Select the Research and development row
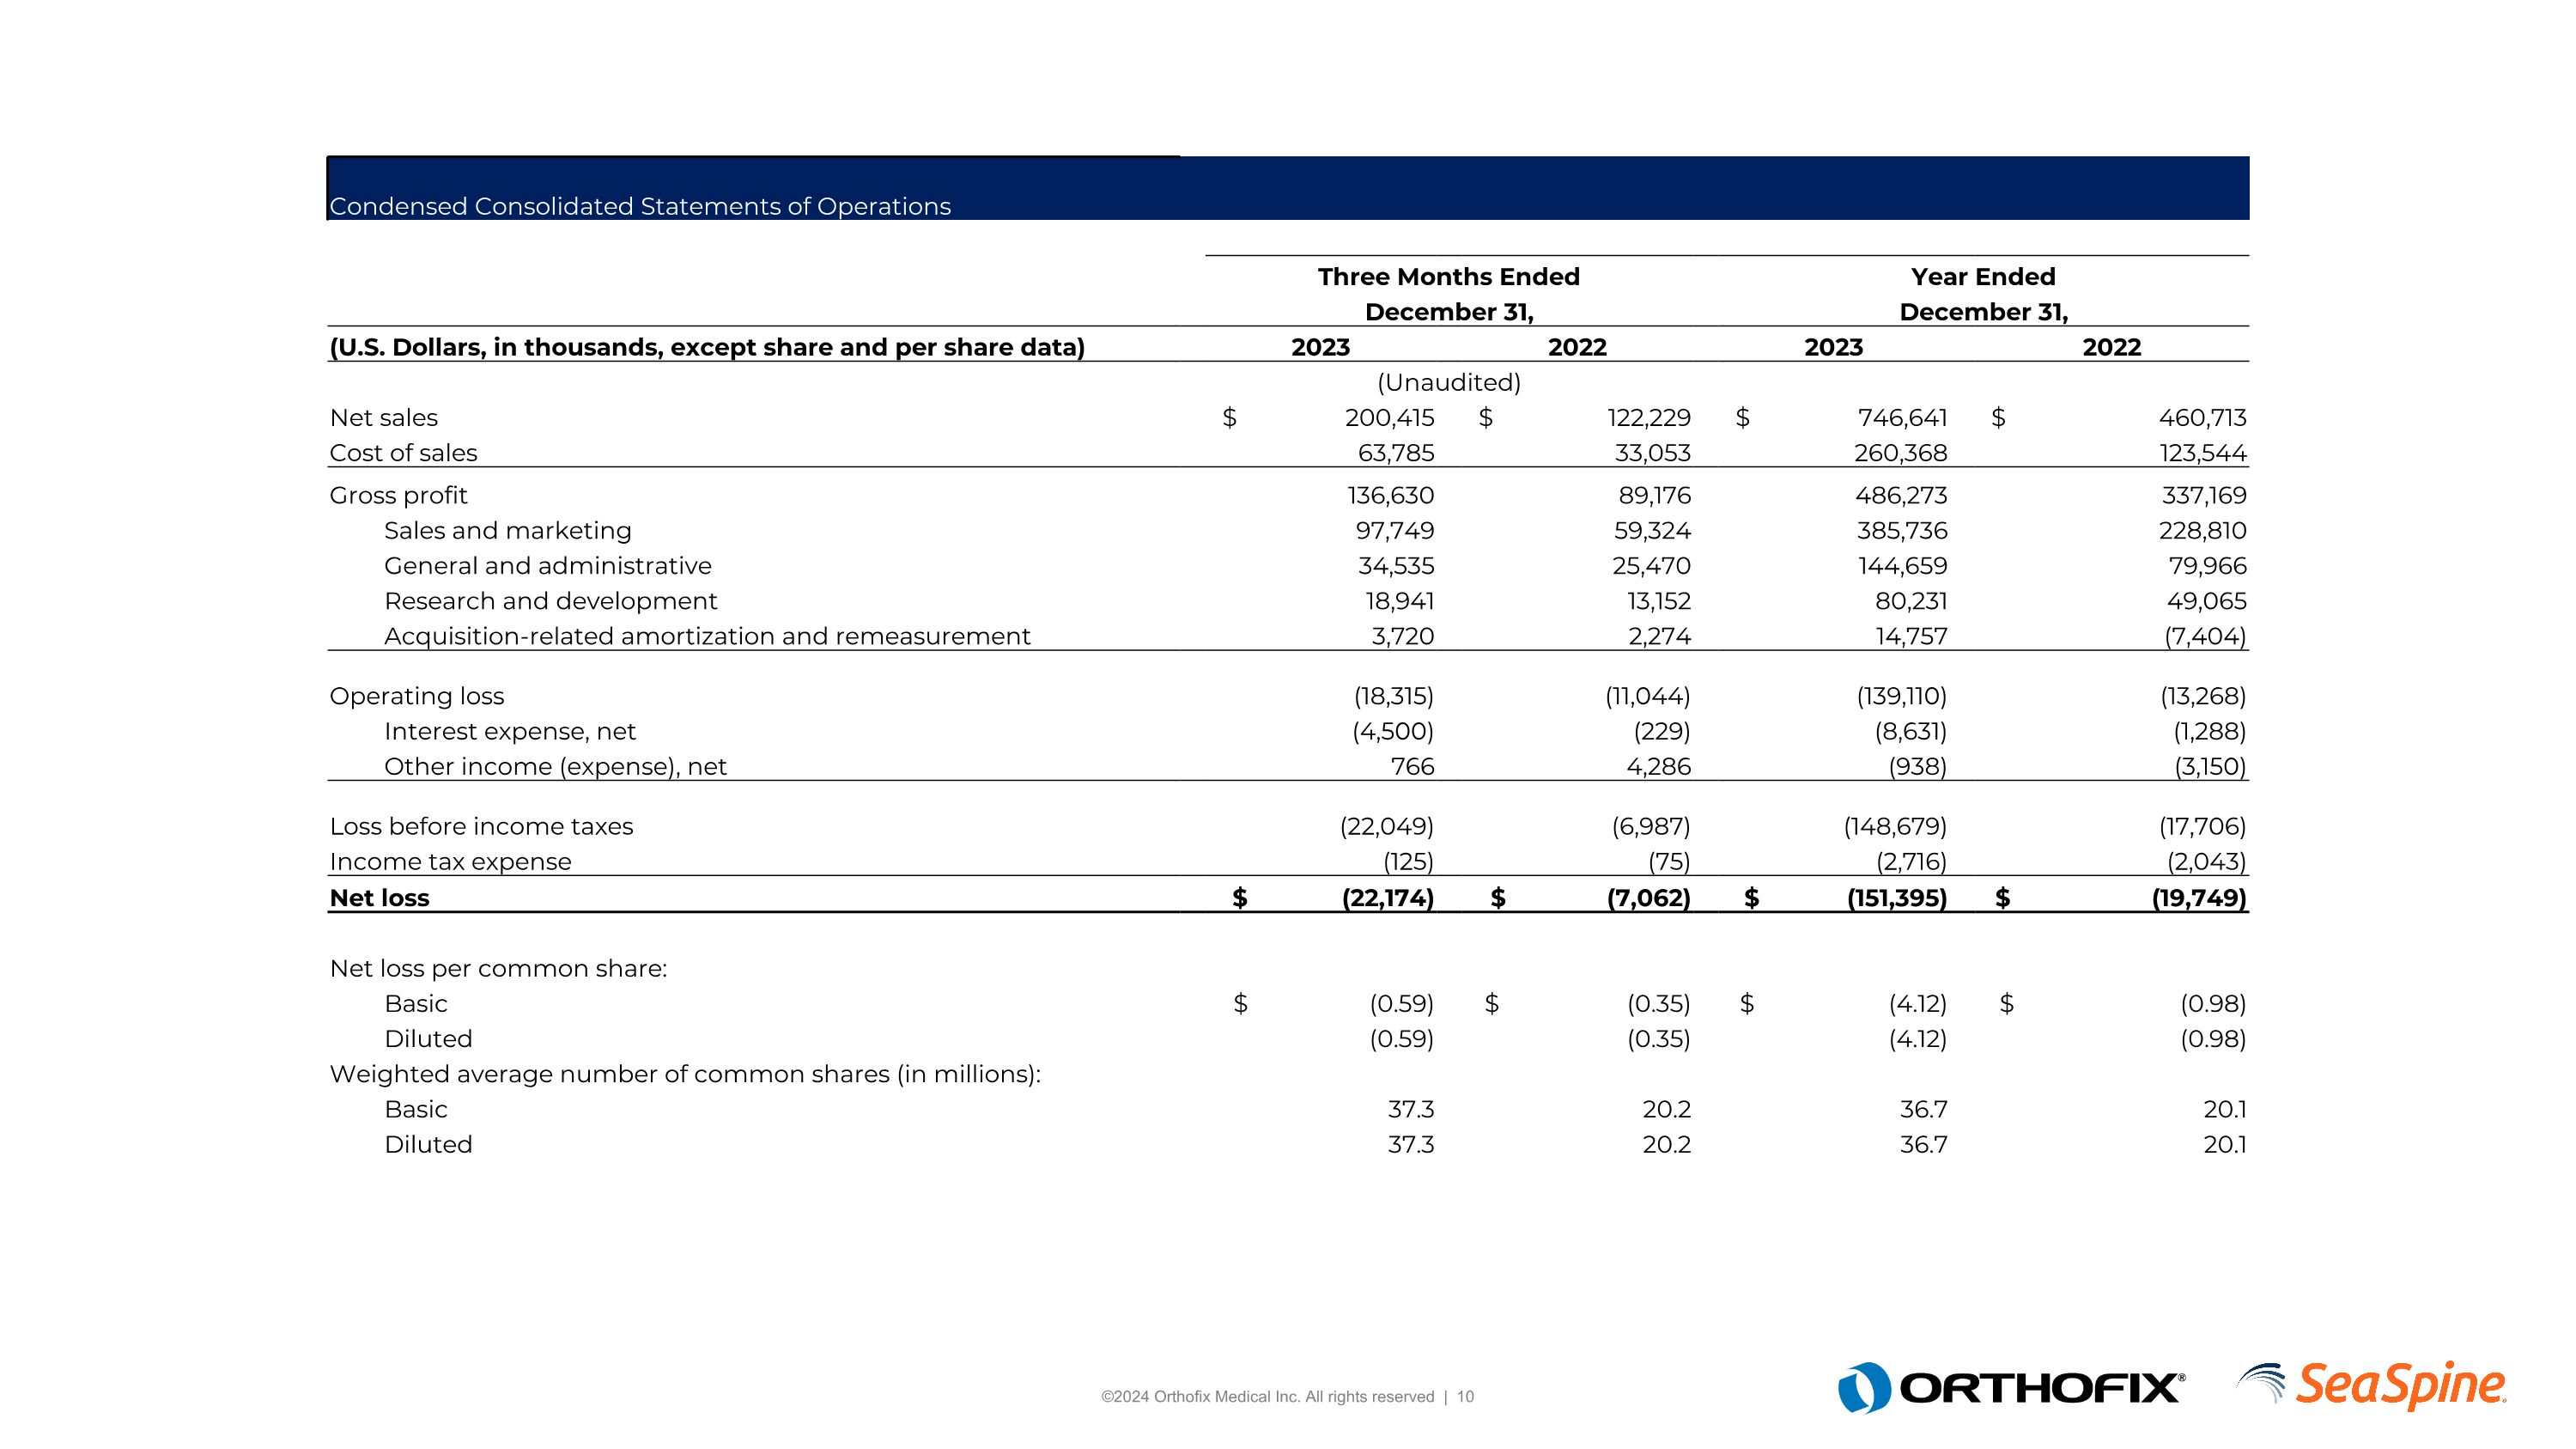The height and width of the screenshot is (1449, 2576). click(550, 601)
